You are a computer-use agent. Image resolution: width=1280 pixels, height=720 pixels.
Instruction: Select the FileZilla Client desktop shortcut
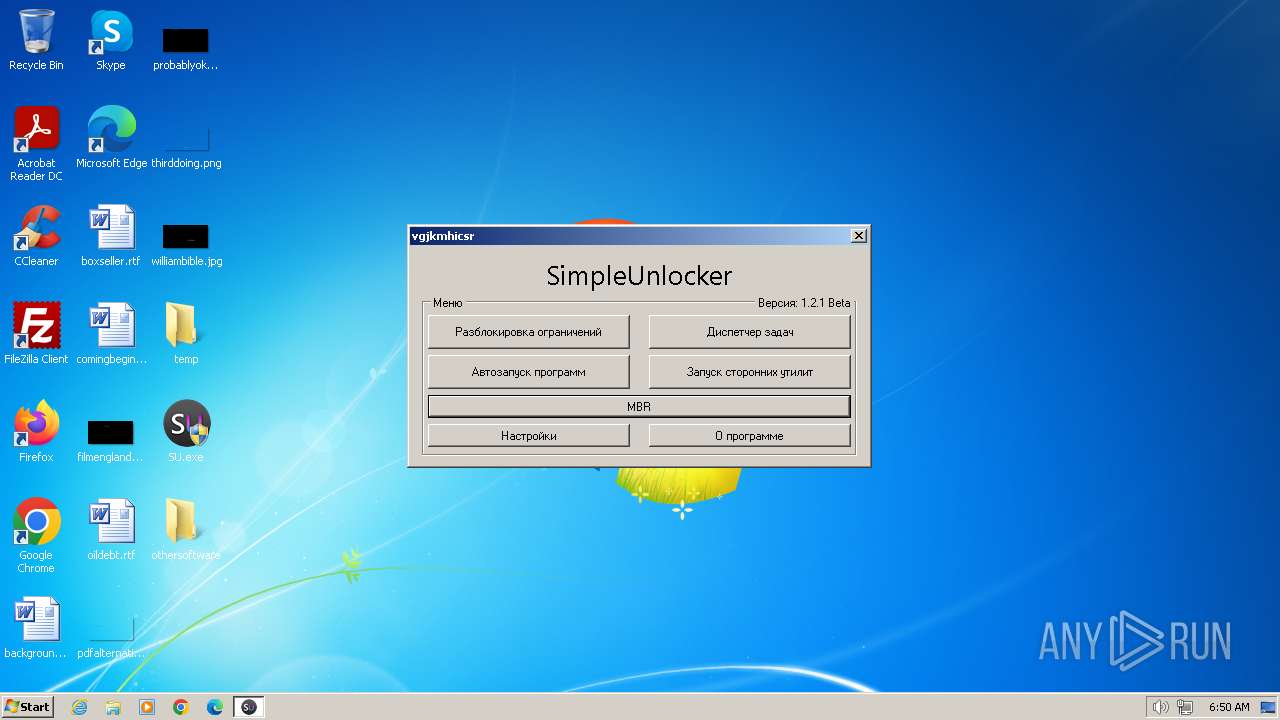(x=36, y=334)
